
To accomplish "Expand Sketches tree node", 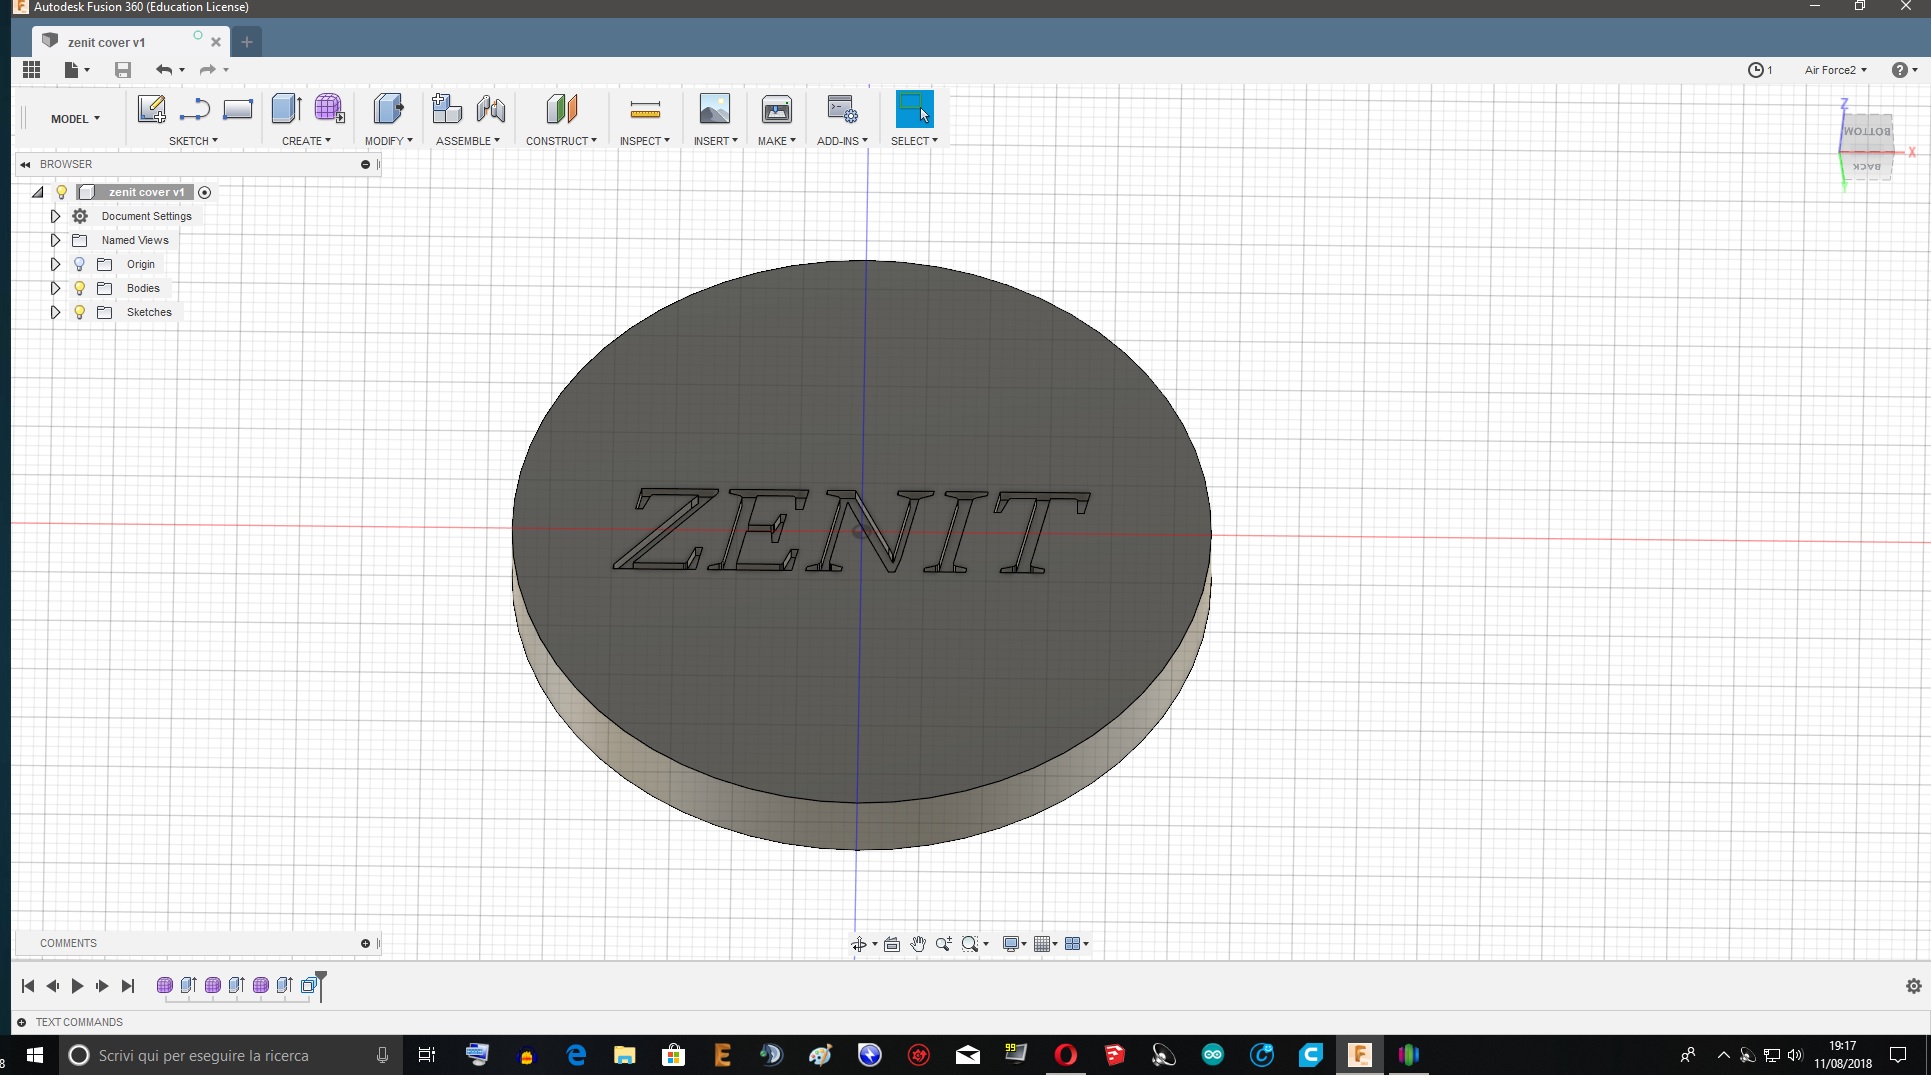I will click(x=55, y=312).
